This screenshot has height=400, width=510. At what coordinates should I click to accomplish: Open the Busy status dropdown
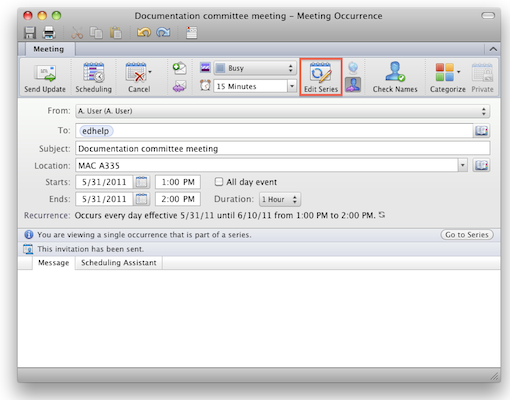coord(255,68)
